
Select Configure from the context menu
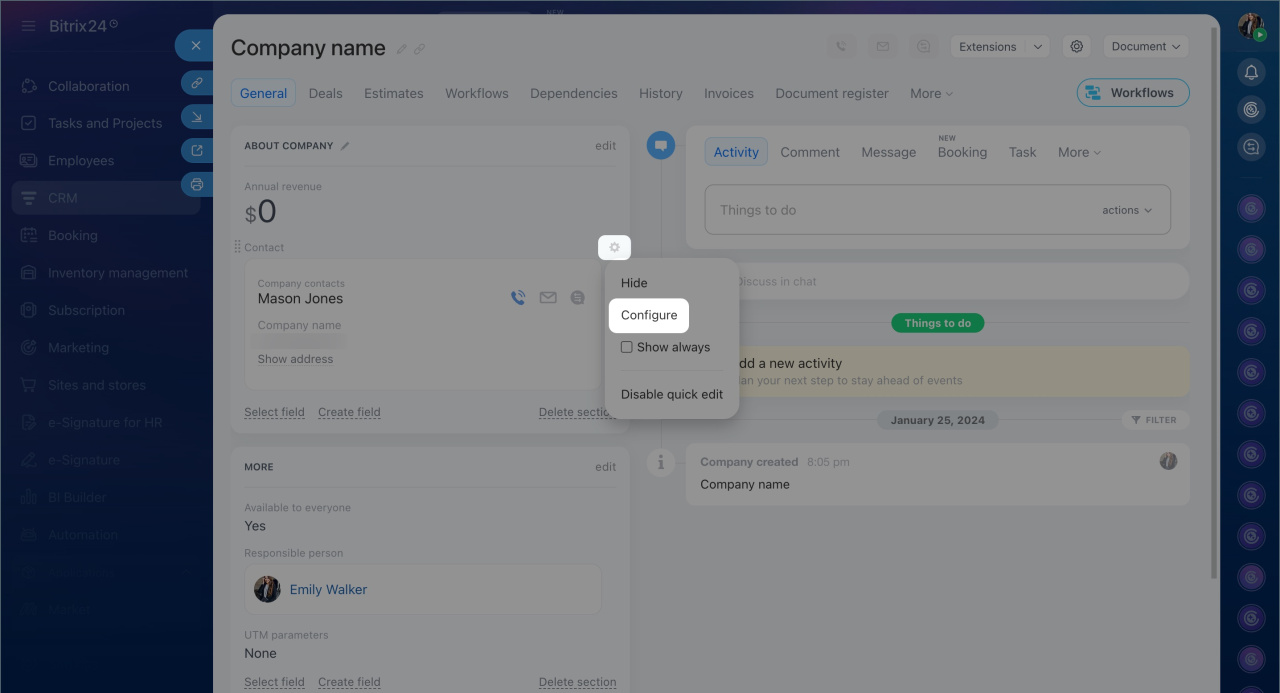649,315
